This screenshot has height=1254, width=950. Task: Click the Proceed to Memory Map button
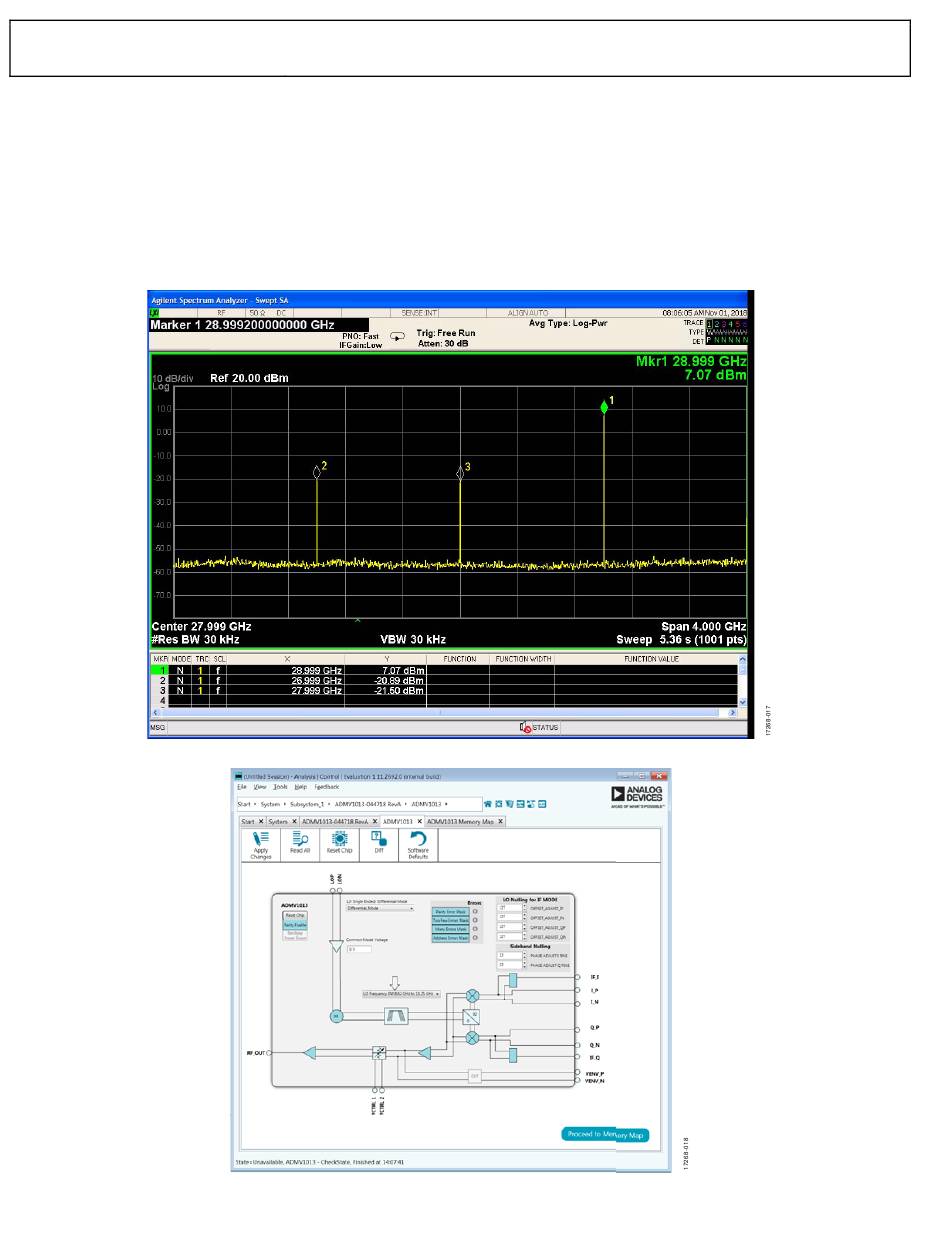click(605, 1134)
